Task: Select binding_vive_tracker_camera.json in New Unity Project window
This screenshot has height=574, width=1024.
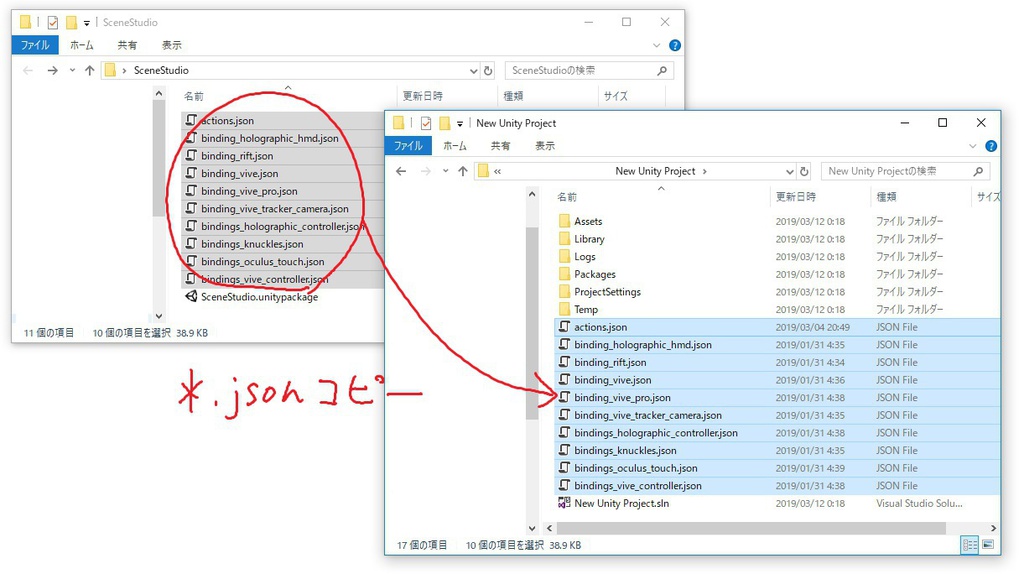Action: (777, 415)
